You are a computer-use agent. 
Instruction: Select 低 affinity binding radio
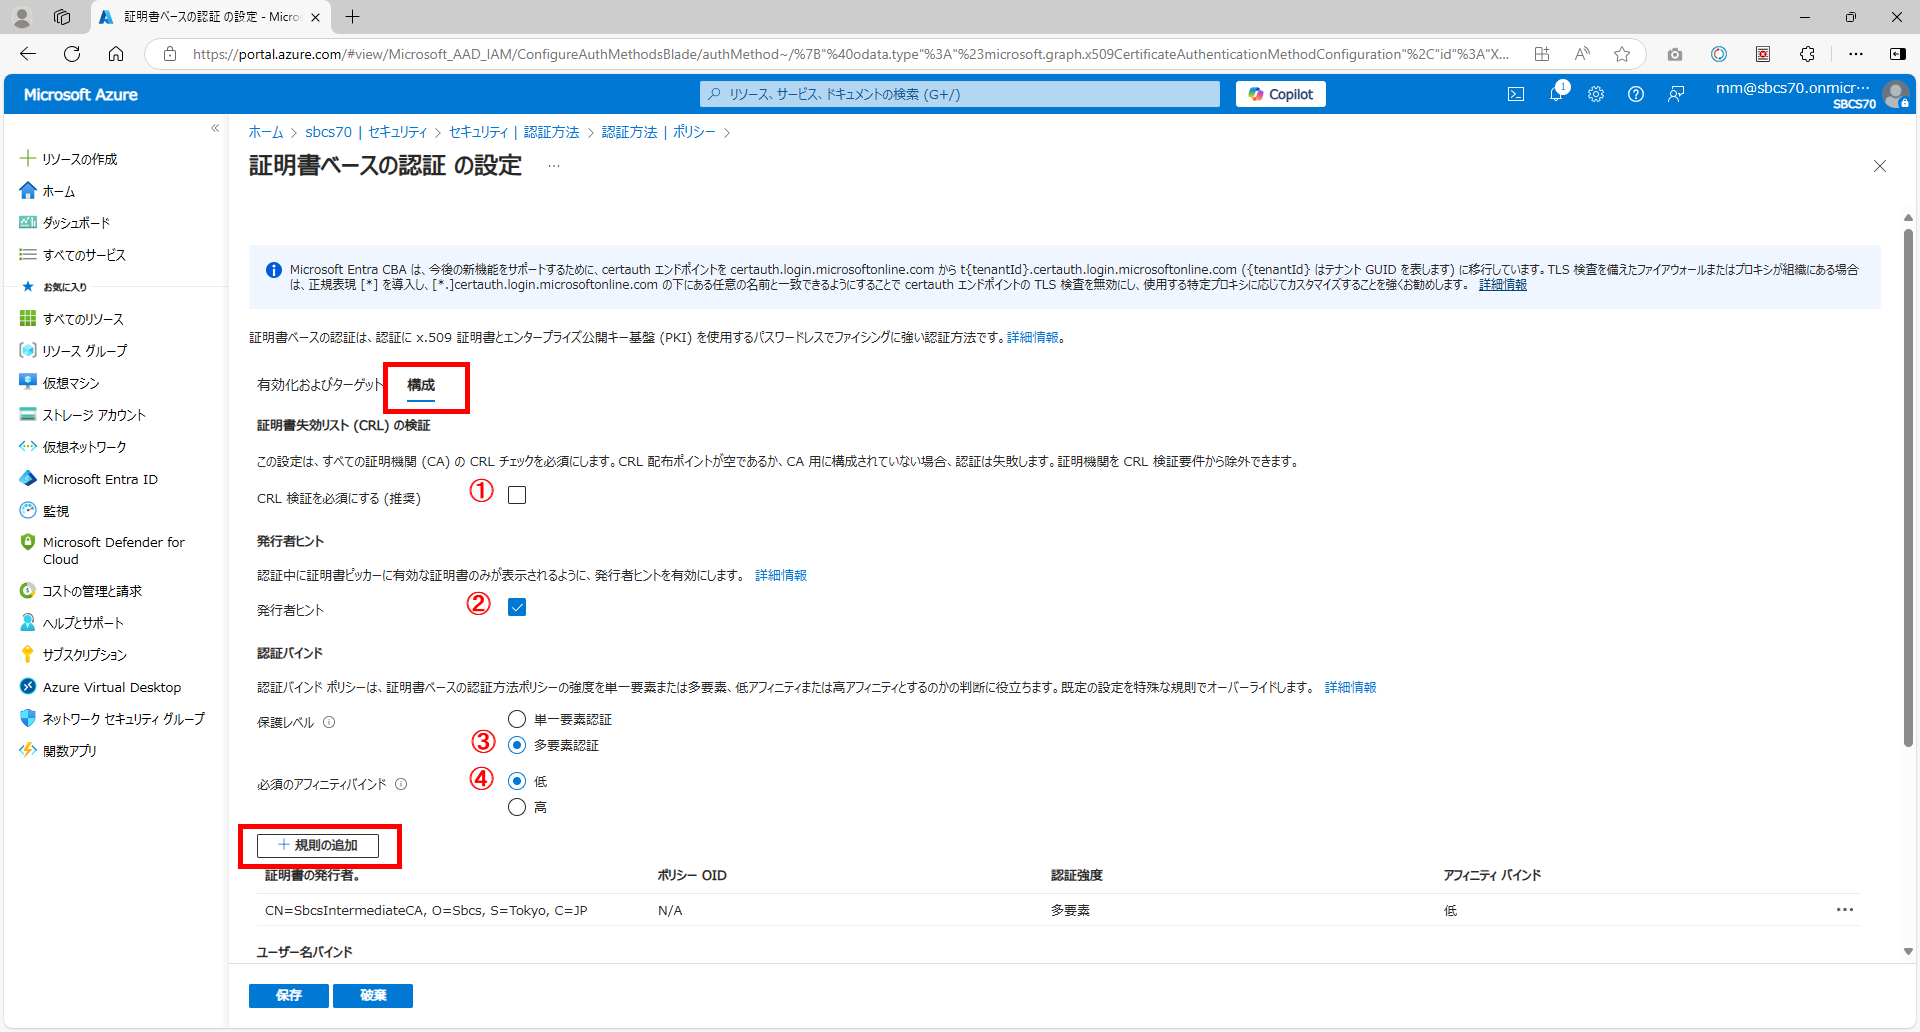[x=517, y=781]
